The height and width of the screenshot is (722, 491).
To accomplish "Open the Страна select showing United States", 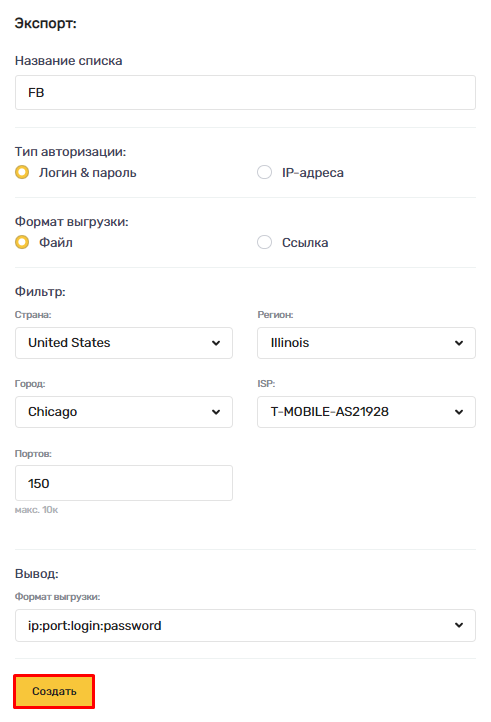I will point(124,343).
